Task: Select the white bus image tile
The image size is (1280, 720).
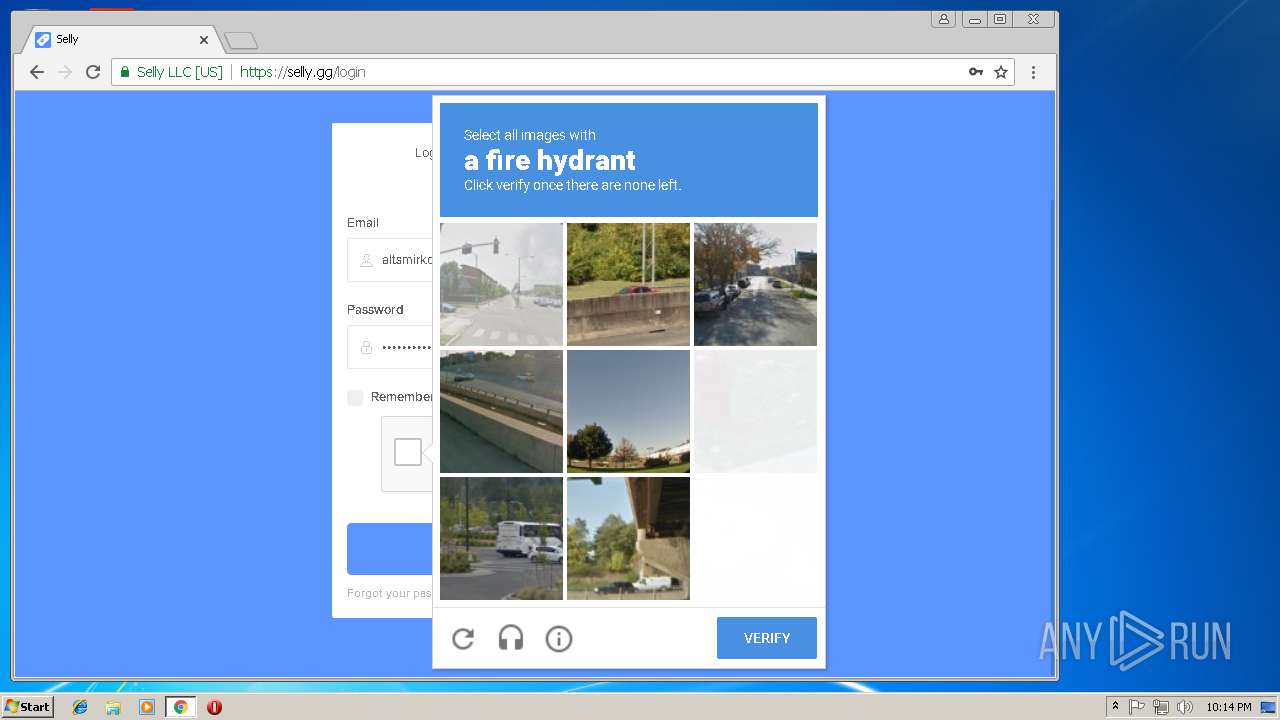Action: click(501, 538)
